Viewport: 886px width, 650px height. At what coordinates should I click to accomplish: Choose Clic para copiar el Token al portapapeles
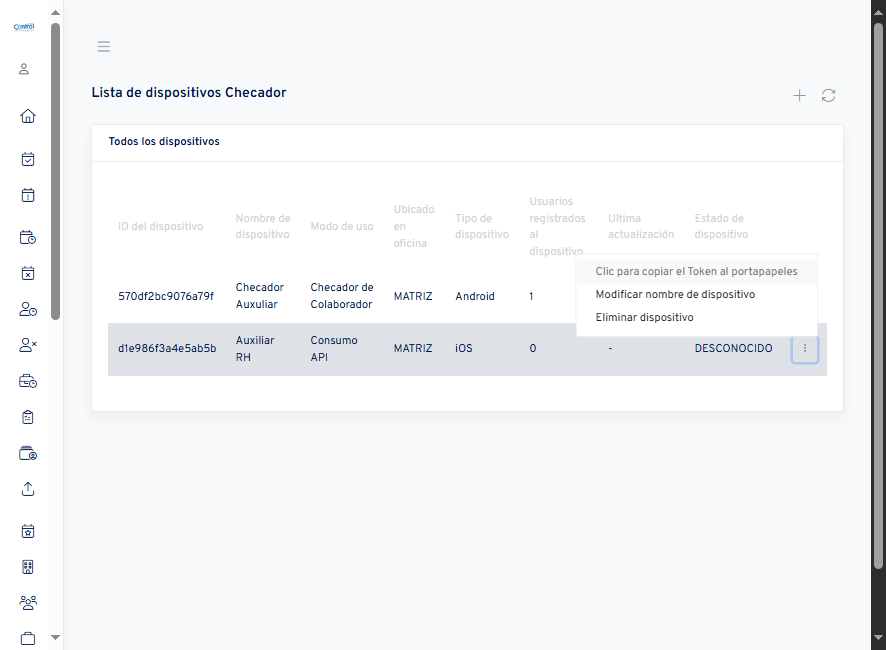[x=696, y=271]
